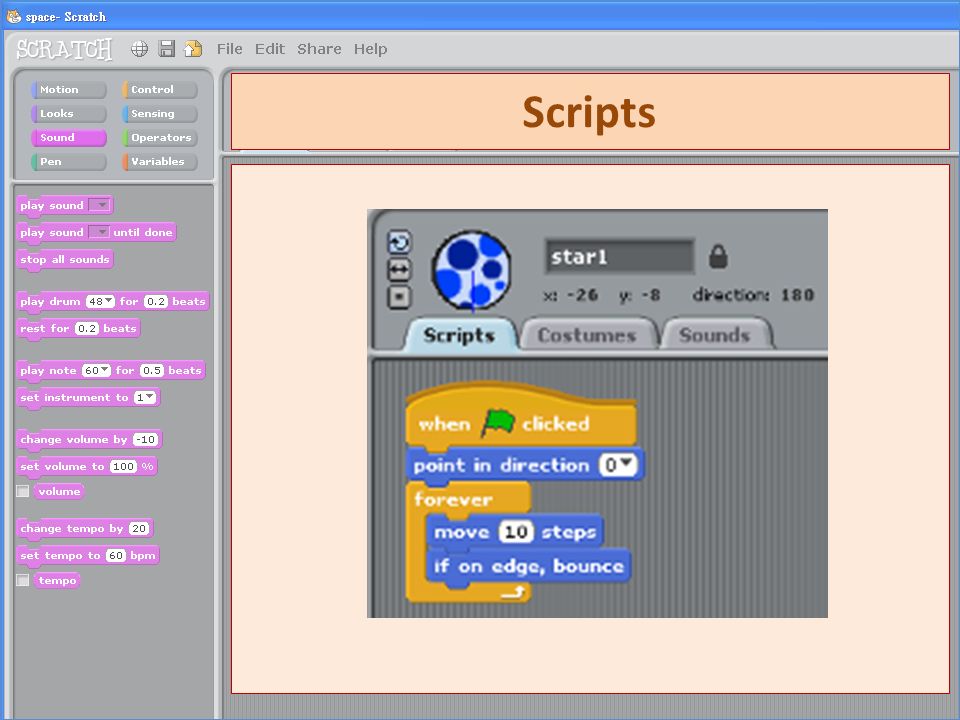Click the Scratch cat title bar icon
Viewport: 960px width, 720px height.
click(13, 17)
